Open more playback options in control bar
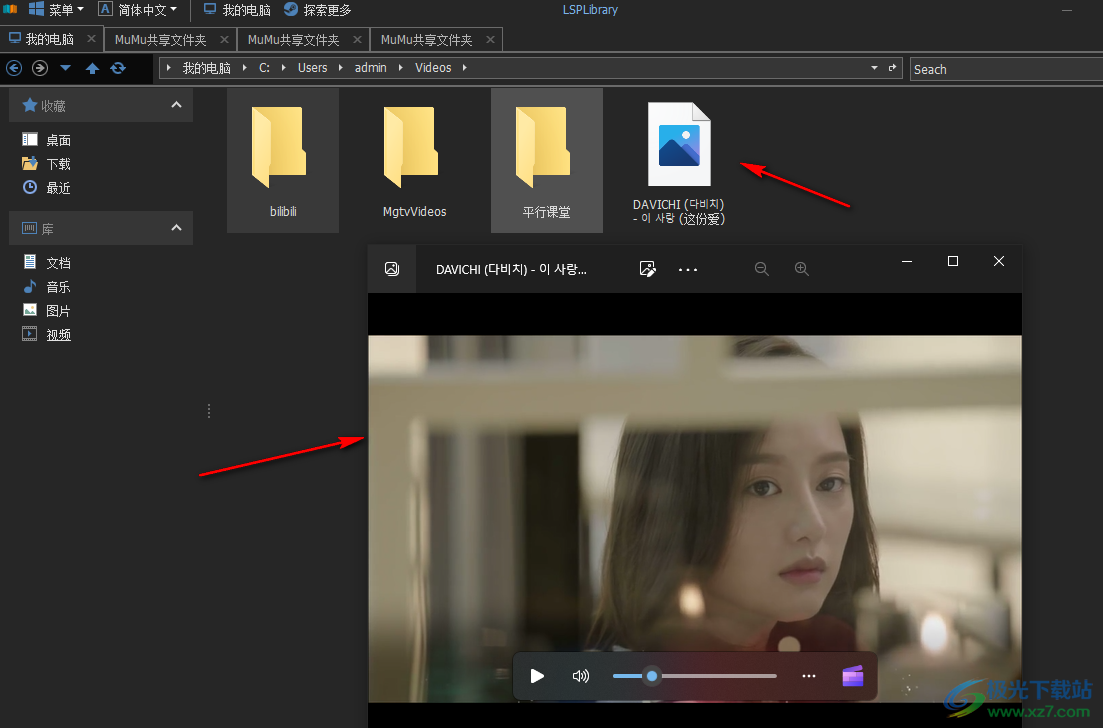Viewport: 1103px width, 728px height. point(809,676)
